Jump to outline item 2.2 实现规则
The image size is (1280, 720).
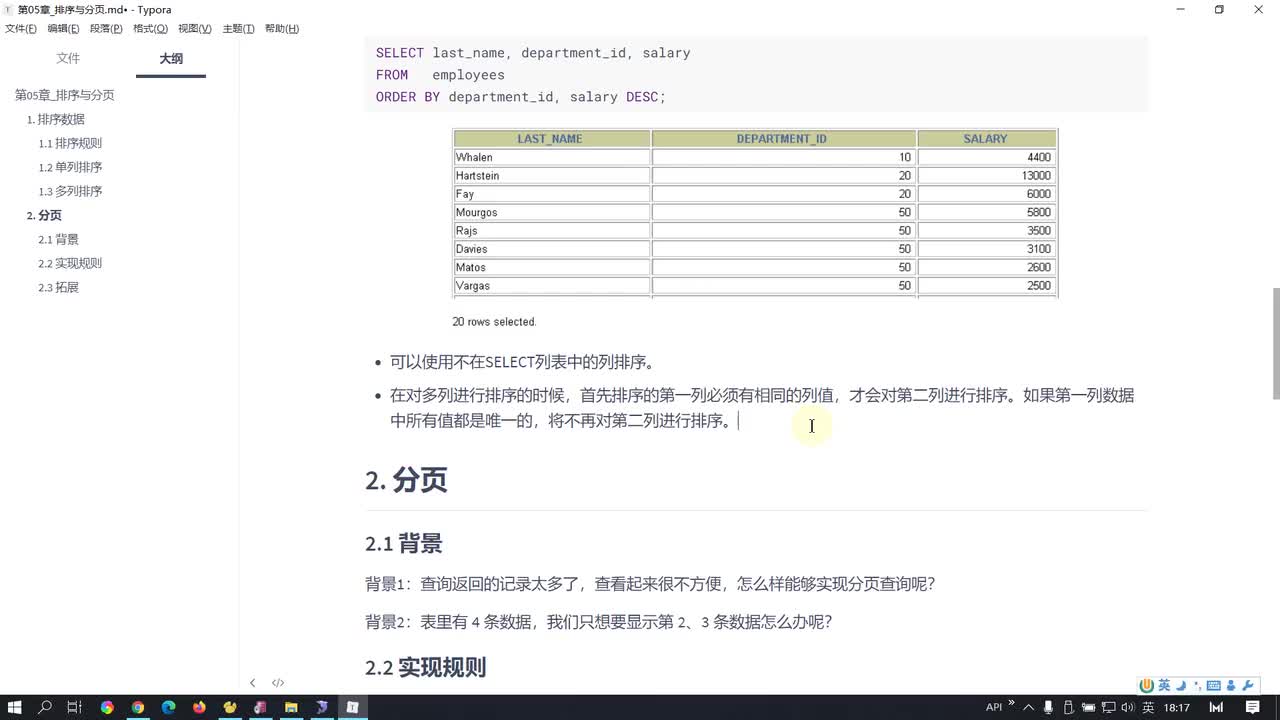[x=70, y=263]
